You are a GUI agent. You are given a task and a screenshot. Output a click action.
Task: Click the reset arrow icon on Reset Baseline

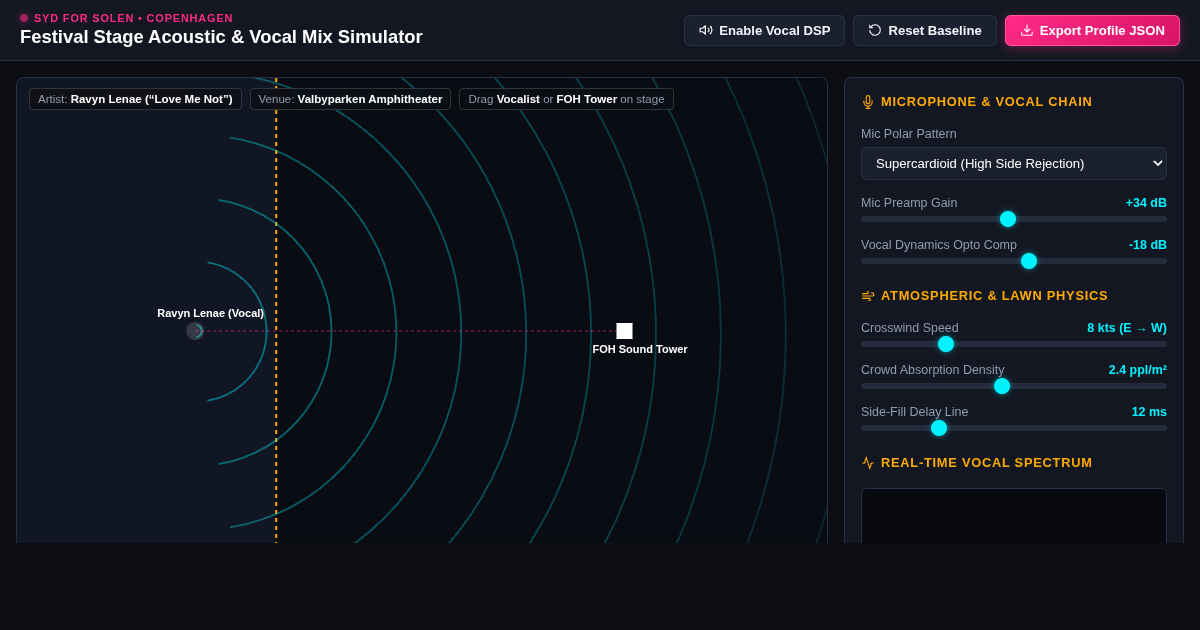[875, 30]
